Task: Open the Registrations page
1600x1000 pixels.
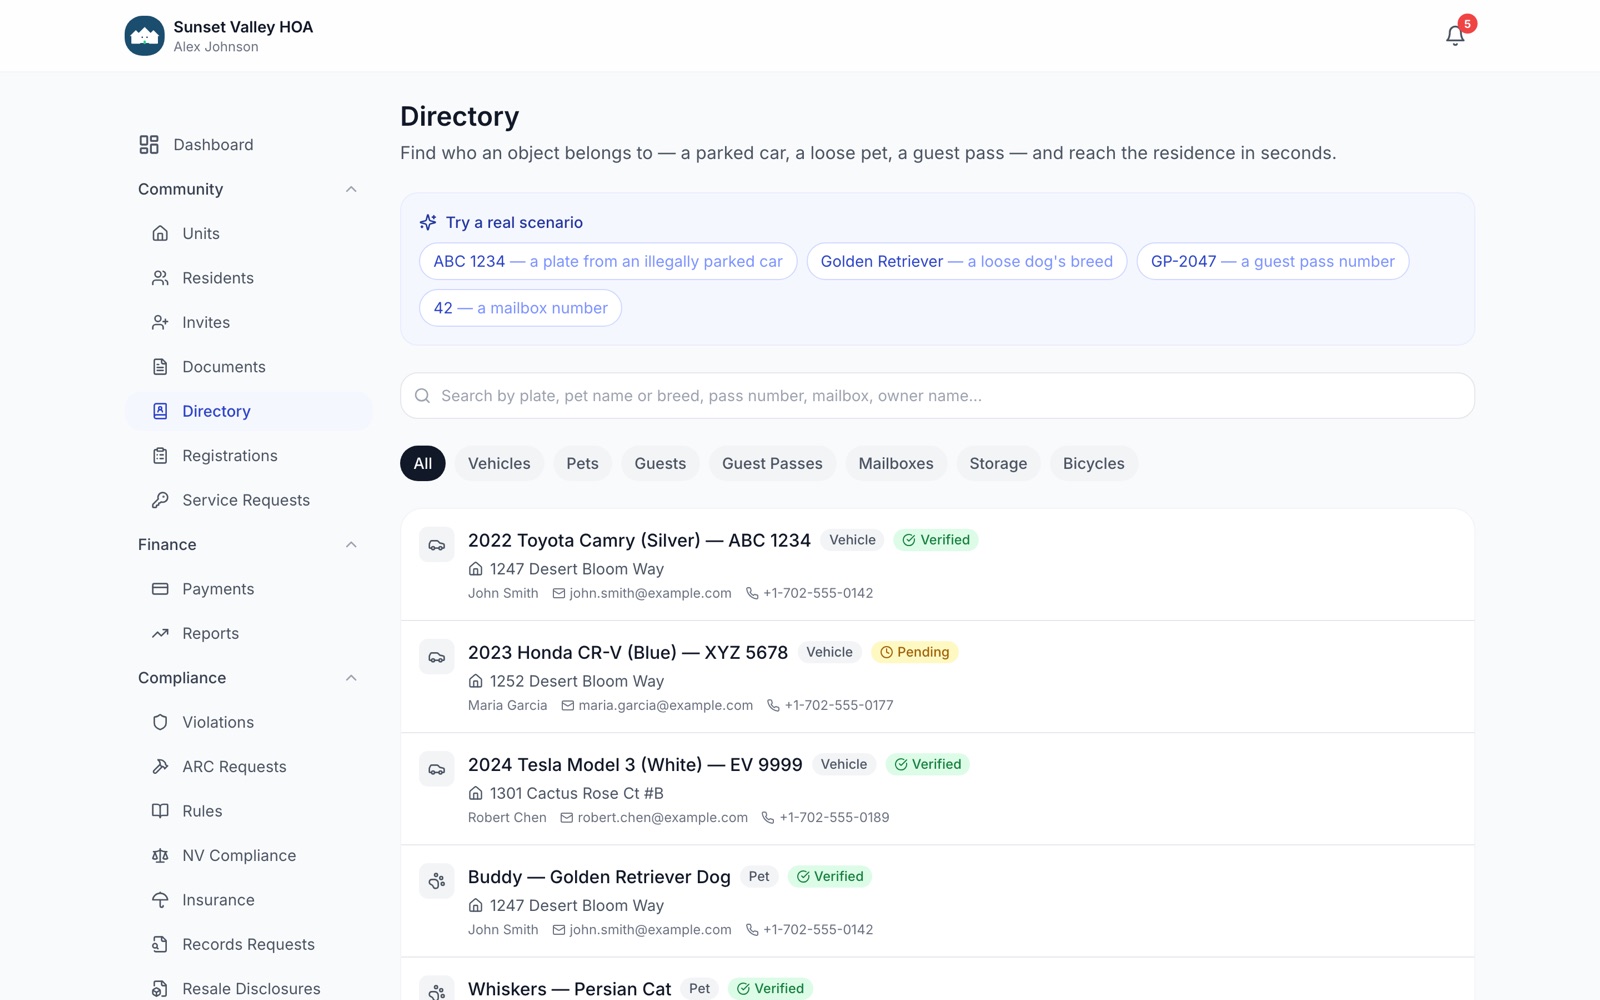Action: click(248, 456)
